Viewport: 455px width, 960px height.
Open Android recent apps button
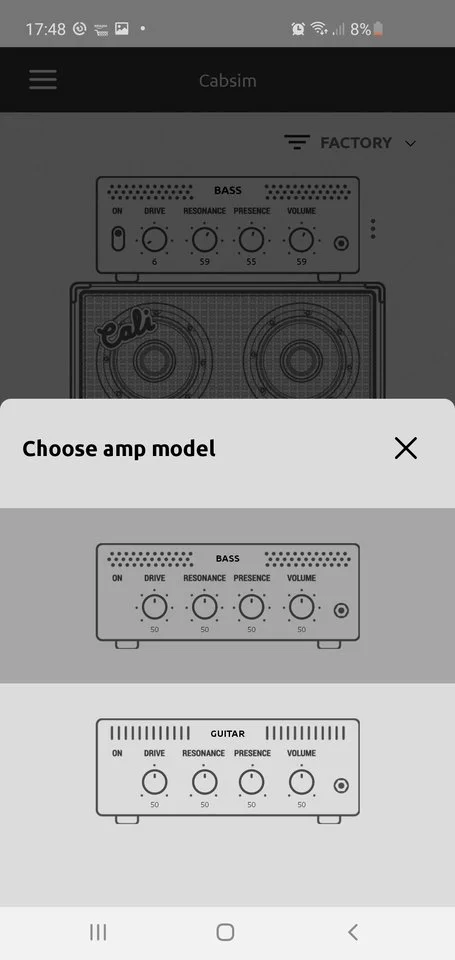click(98, 932)
